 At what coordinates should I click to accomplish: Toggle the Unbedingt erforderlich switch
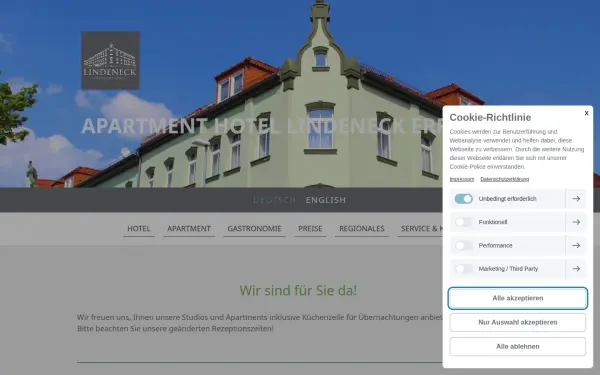(463, 199)
